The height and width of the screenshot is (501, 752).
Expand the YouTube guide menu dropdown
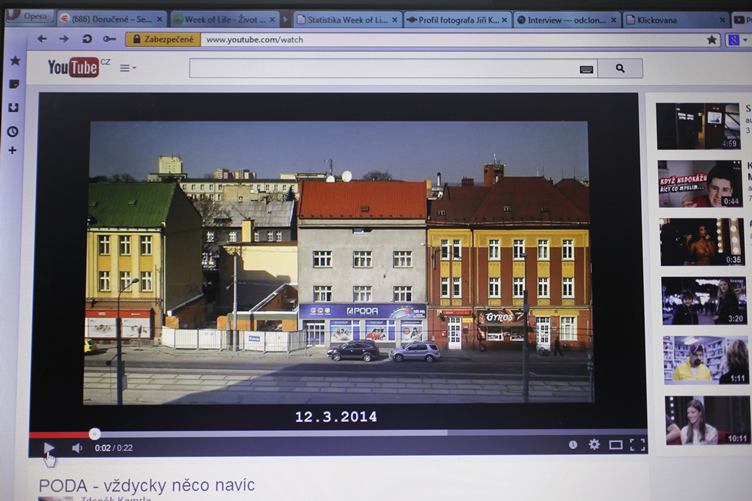pyautogui.click(x=128, y=68)
